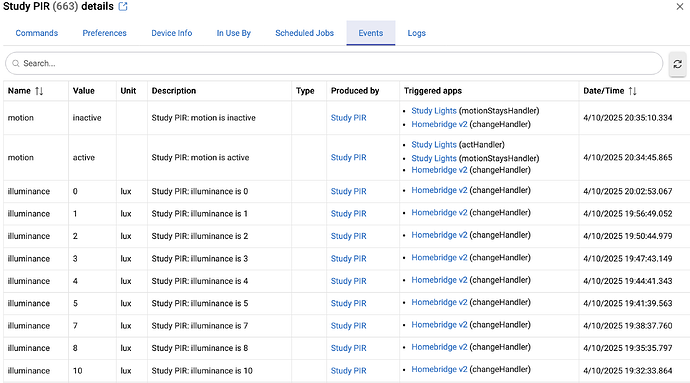Switch to the Commands tab
Image resolution: width=690 pixels, height=383 pixels.
pyautogui.click(x=37, y=33)
